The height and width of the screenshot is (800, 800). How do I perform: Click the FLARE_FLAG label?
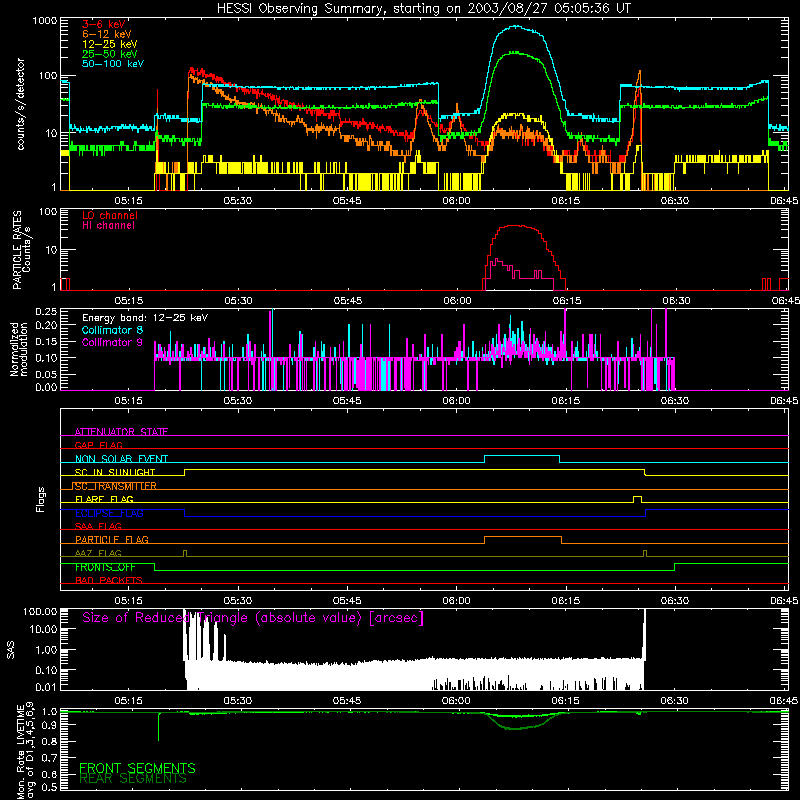(x=104, y=499)
